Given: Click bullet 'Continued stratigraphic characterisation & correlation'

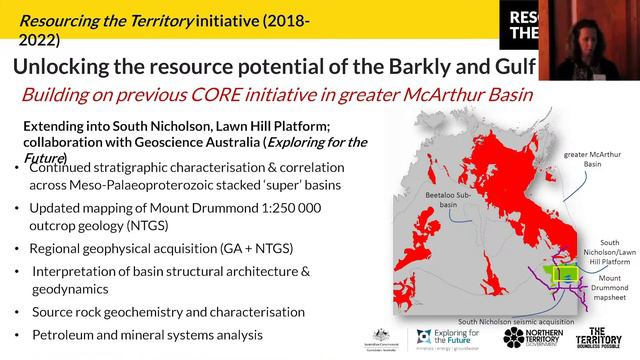Looking at the screenshot, I should tap(187, 176).
